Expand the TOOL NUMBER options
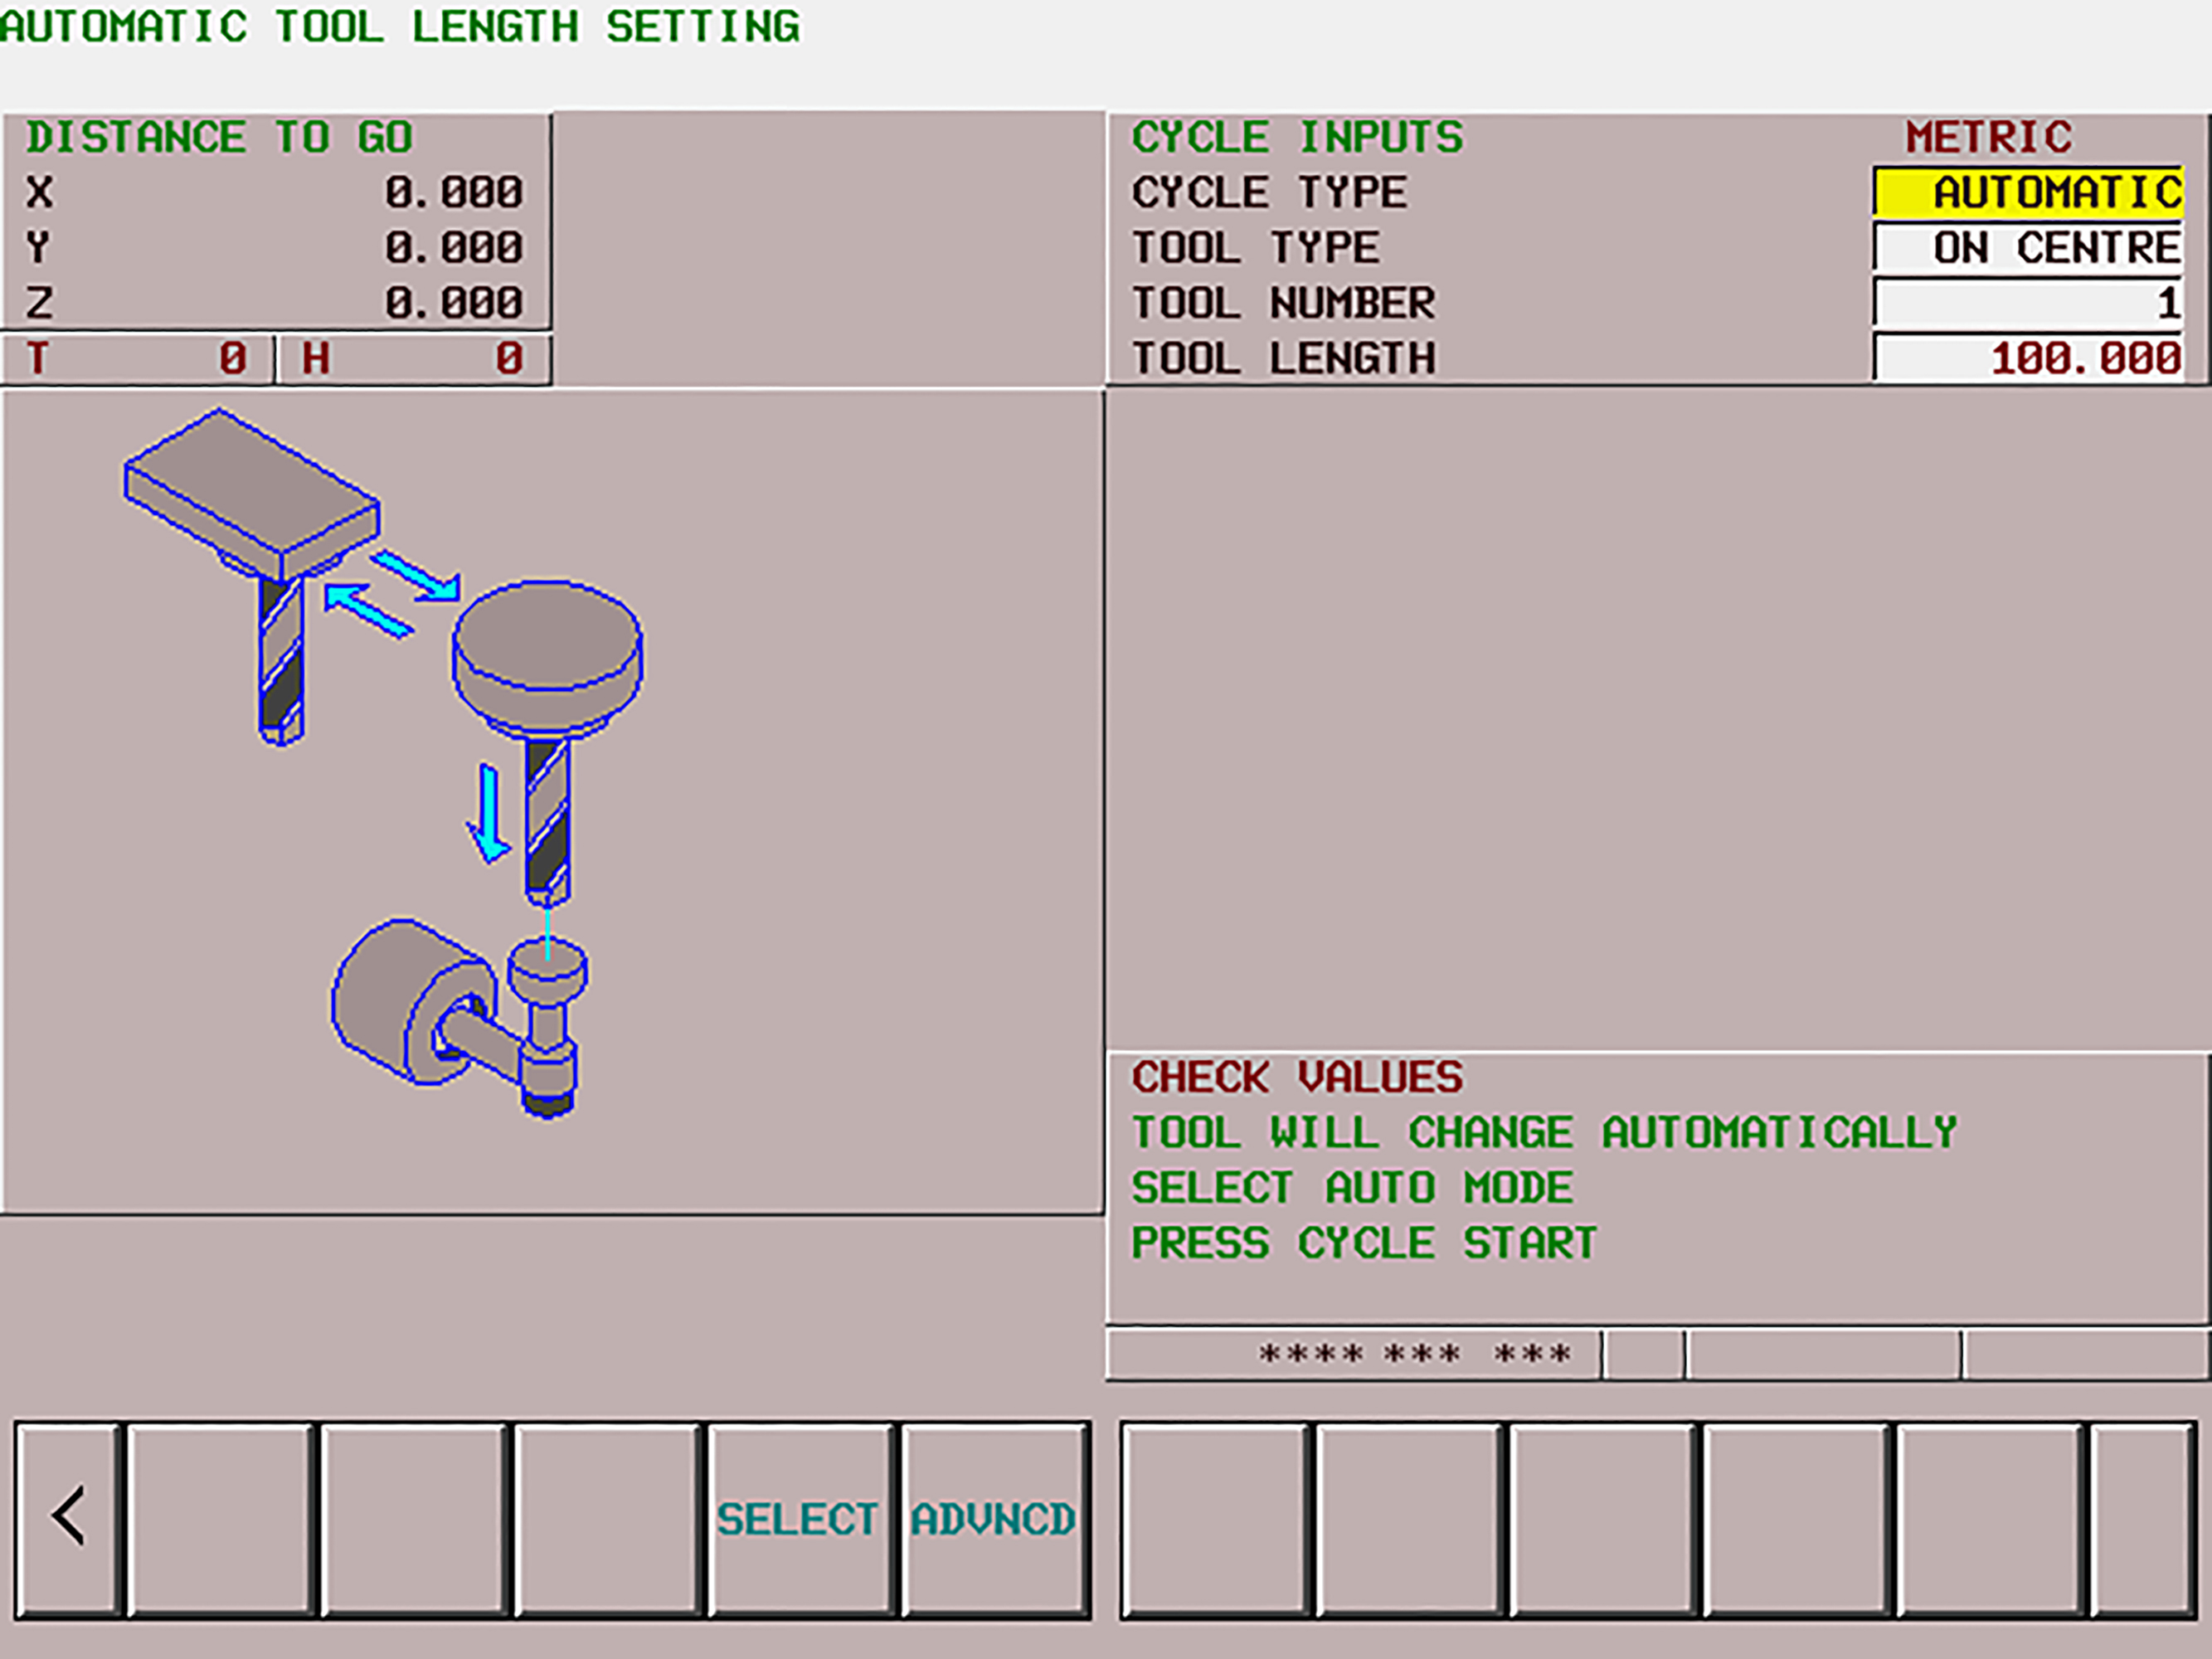The image size is (2212, 1659). [x=2028, y=303]
